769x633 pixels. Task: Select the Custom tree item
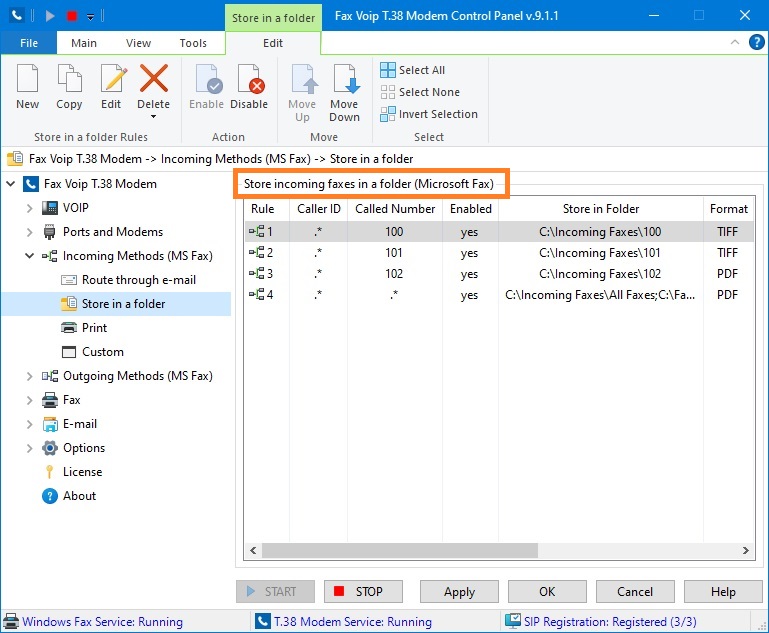[x=93, y=352]
